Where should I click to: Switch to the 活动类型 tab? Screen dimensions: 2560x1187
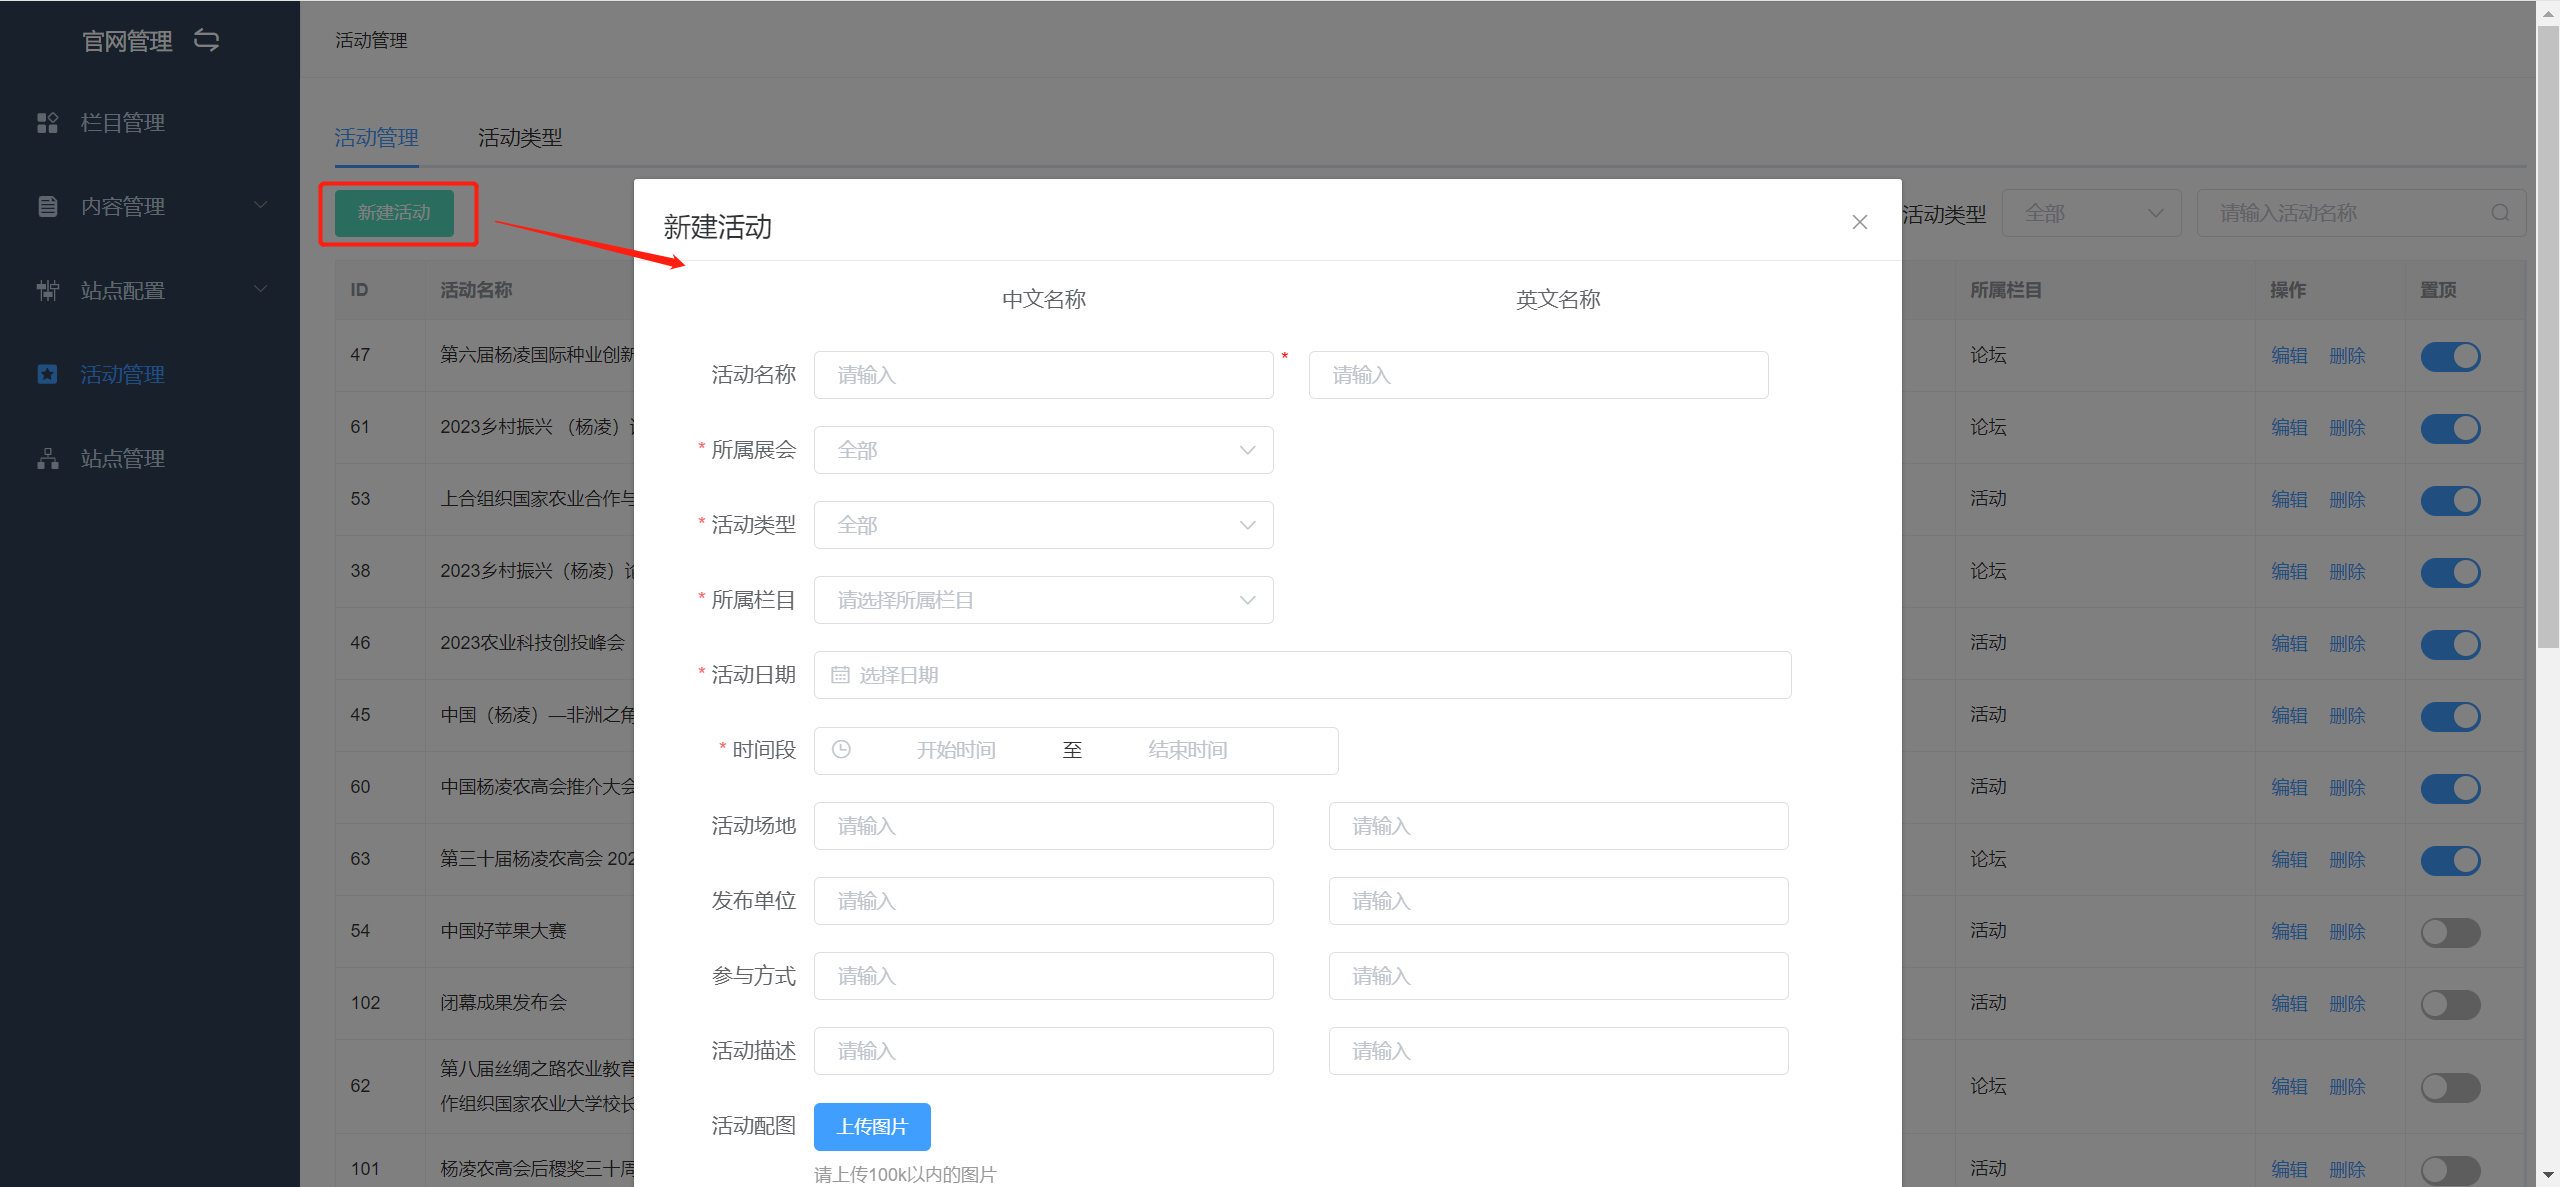click(x=520, y=138)
